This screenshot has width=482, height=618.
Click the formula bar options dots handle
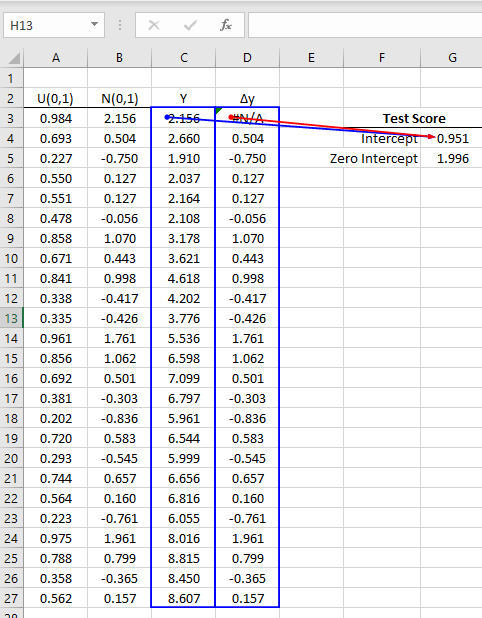pos(120,25)
